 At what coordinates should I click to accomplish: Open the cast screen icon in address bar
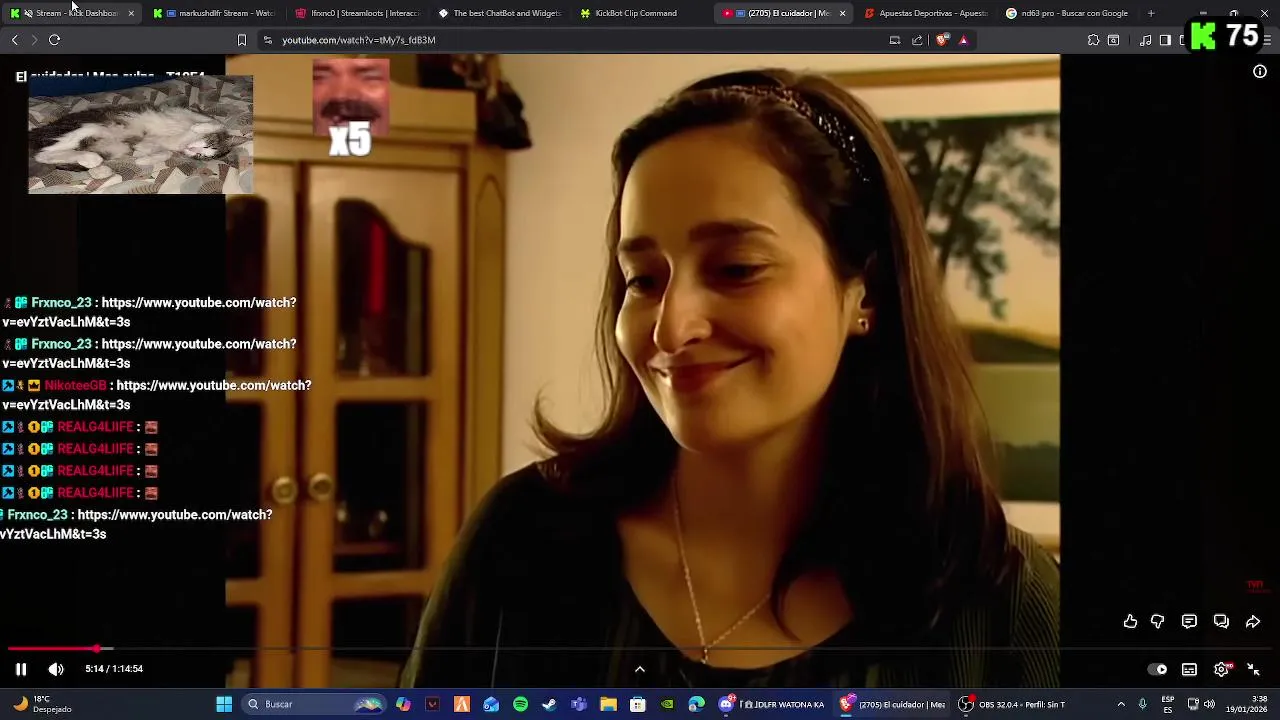[x=895, y=40]
